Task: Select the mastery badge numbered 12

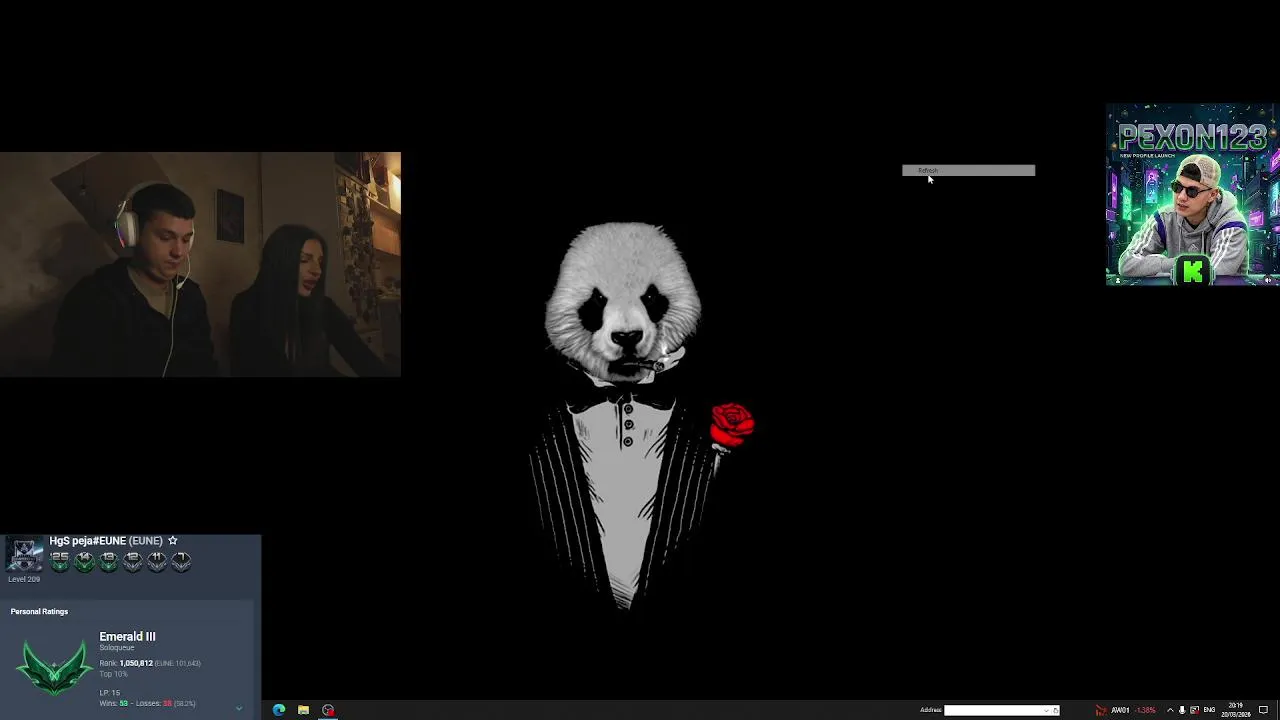Action: [x=132, y=561]
